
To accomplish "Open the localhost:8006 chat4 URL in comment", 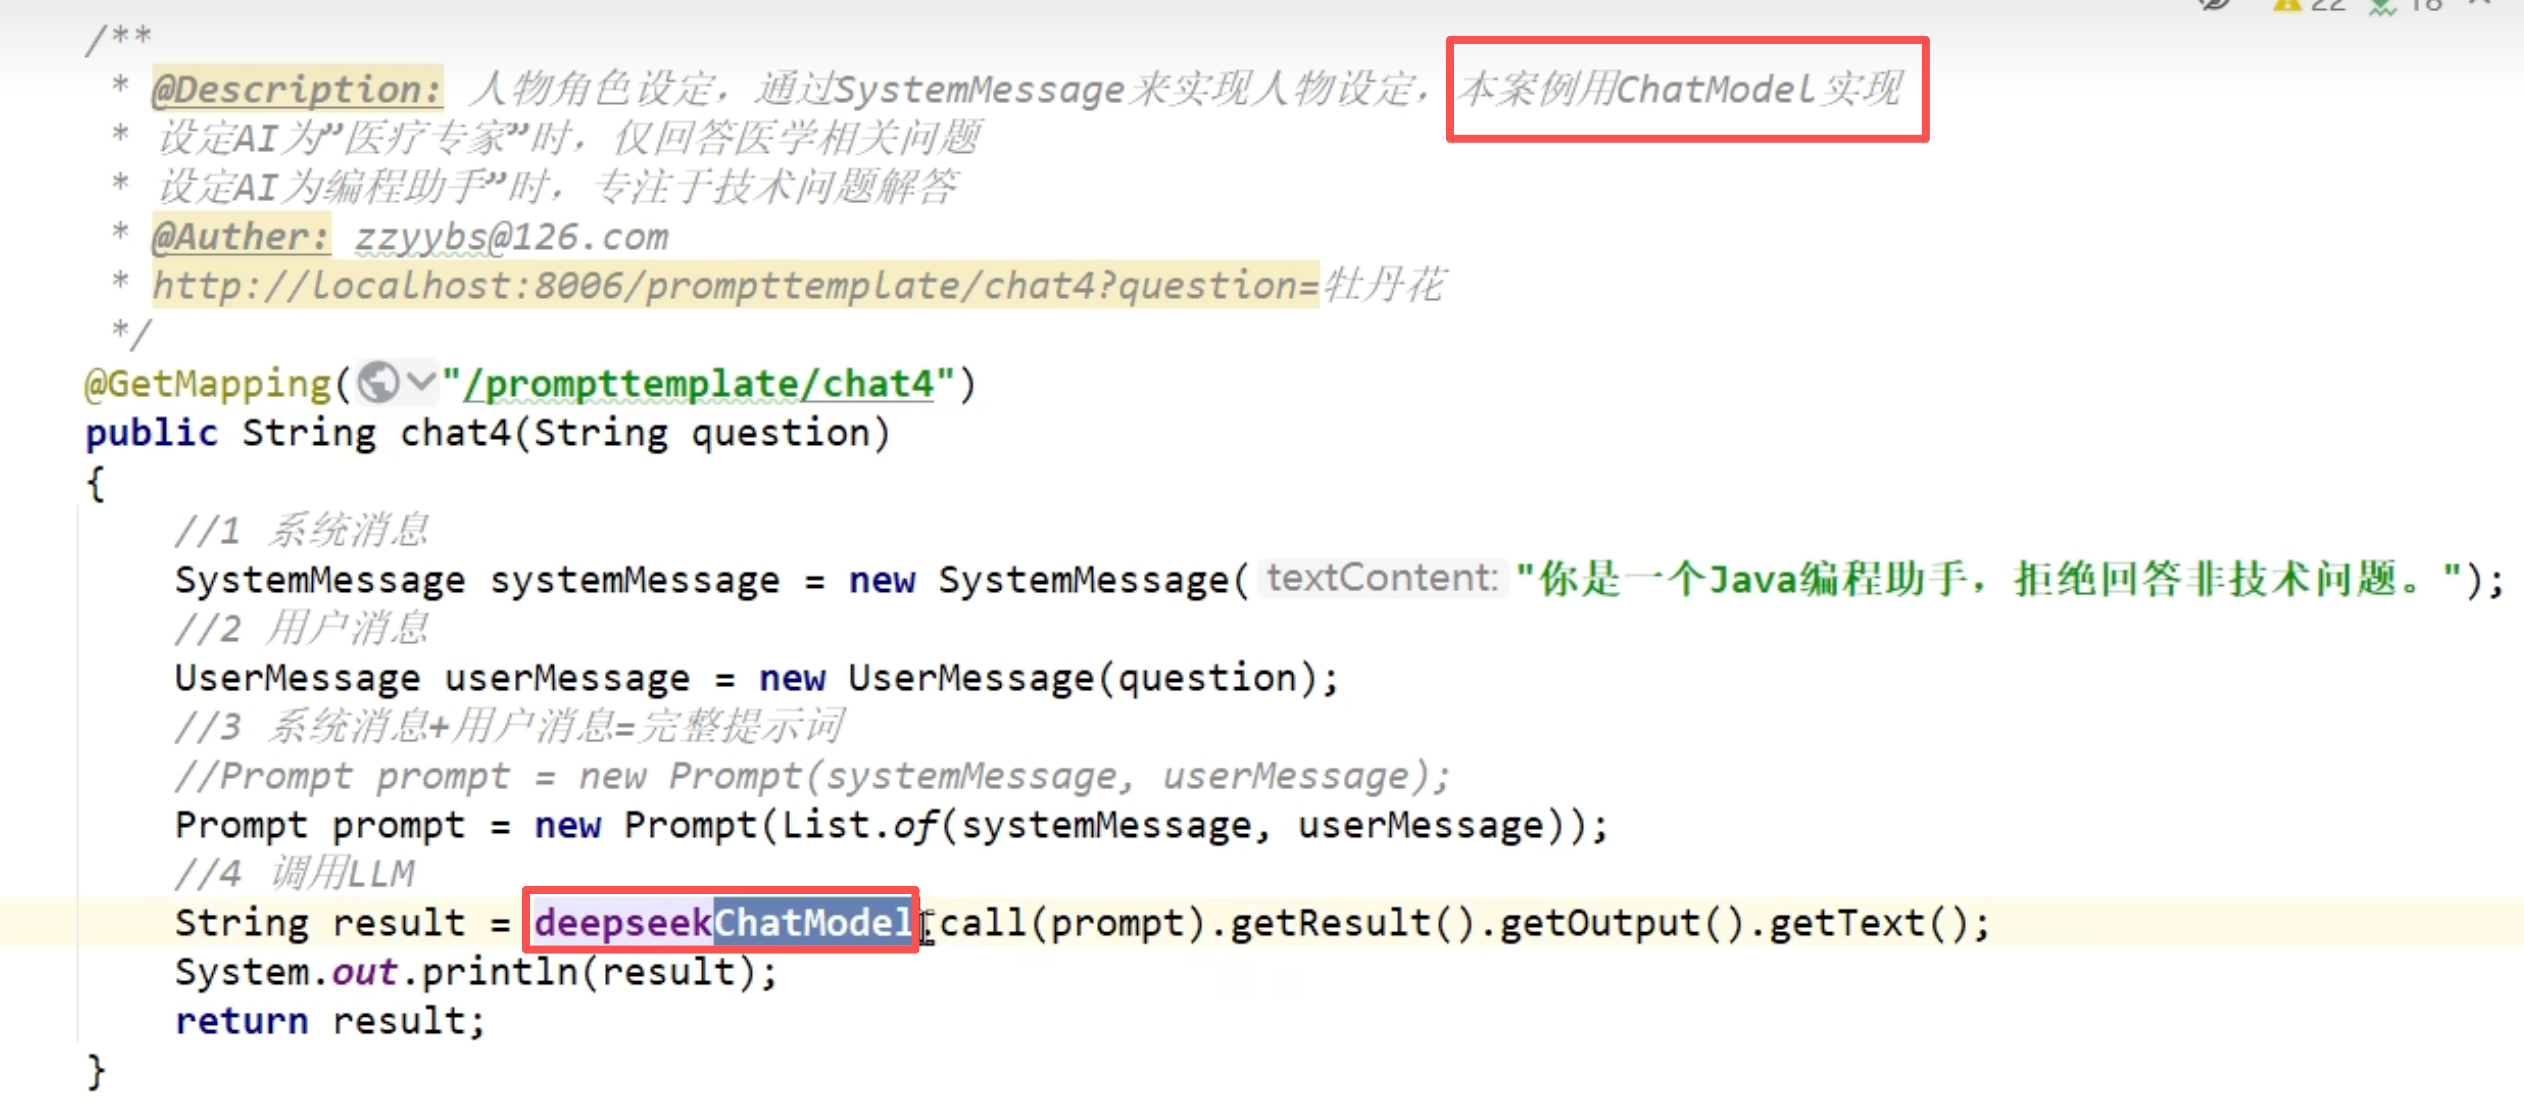I will click(735, 286).
